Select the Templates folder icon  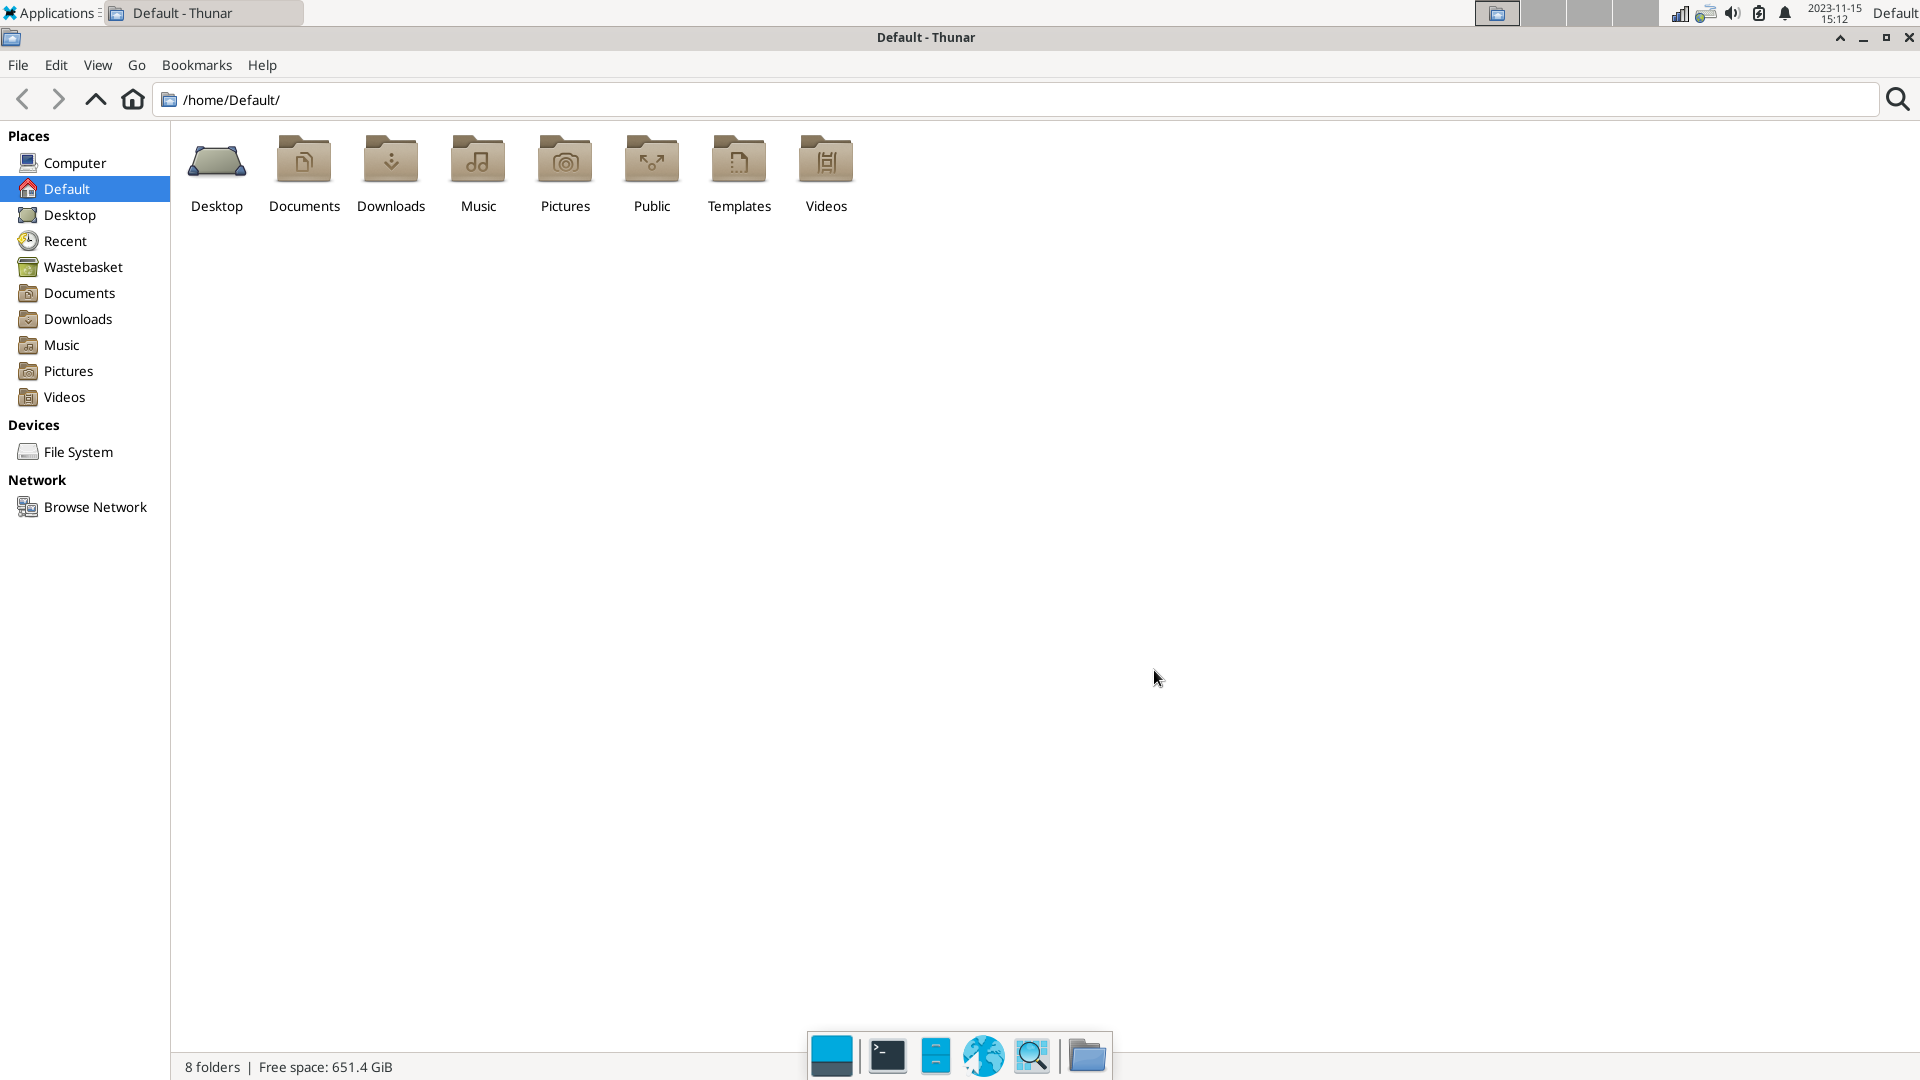click(739, 161)
